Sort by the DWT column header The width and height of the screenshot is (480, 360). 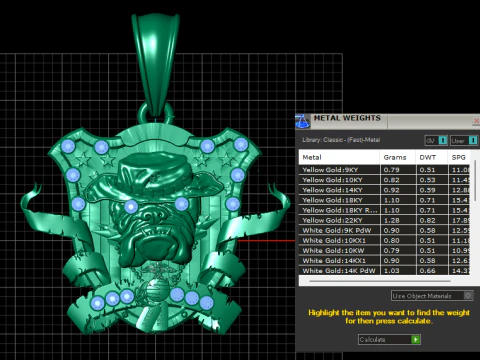432,157
